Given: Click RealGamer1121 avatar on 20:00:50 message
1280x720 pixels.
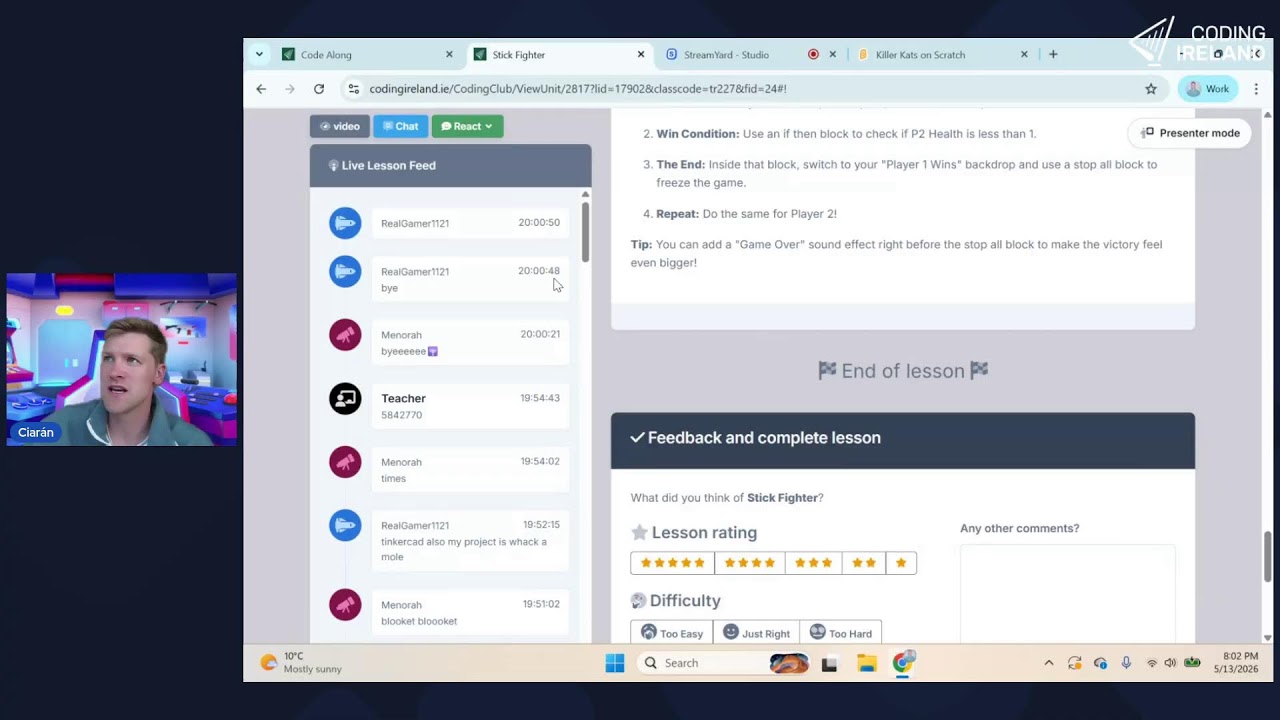Looking at the screenshot, I should (x=345, y=223).
